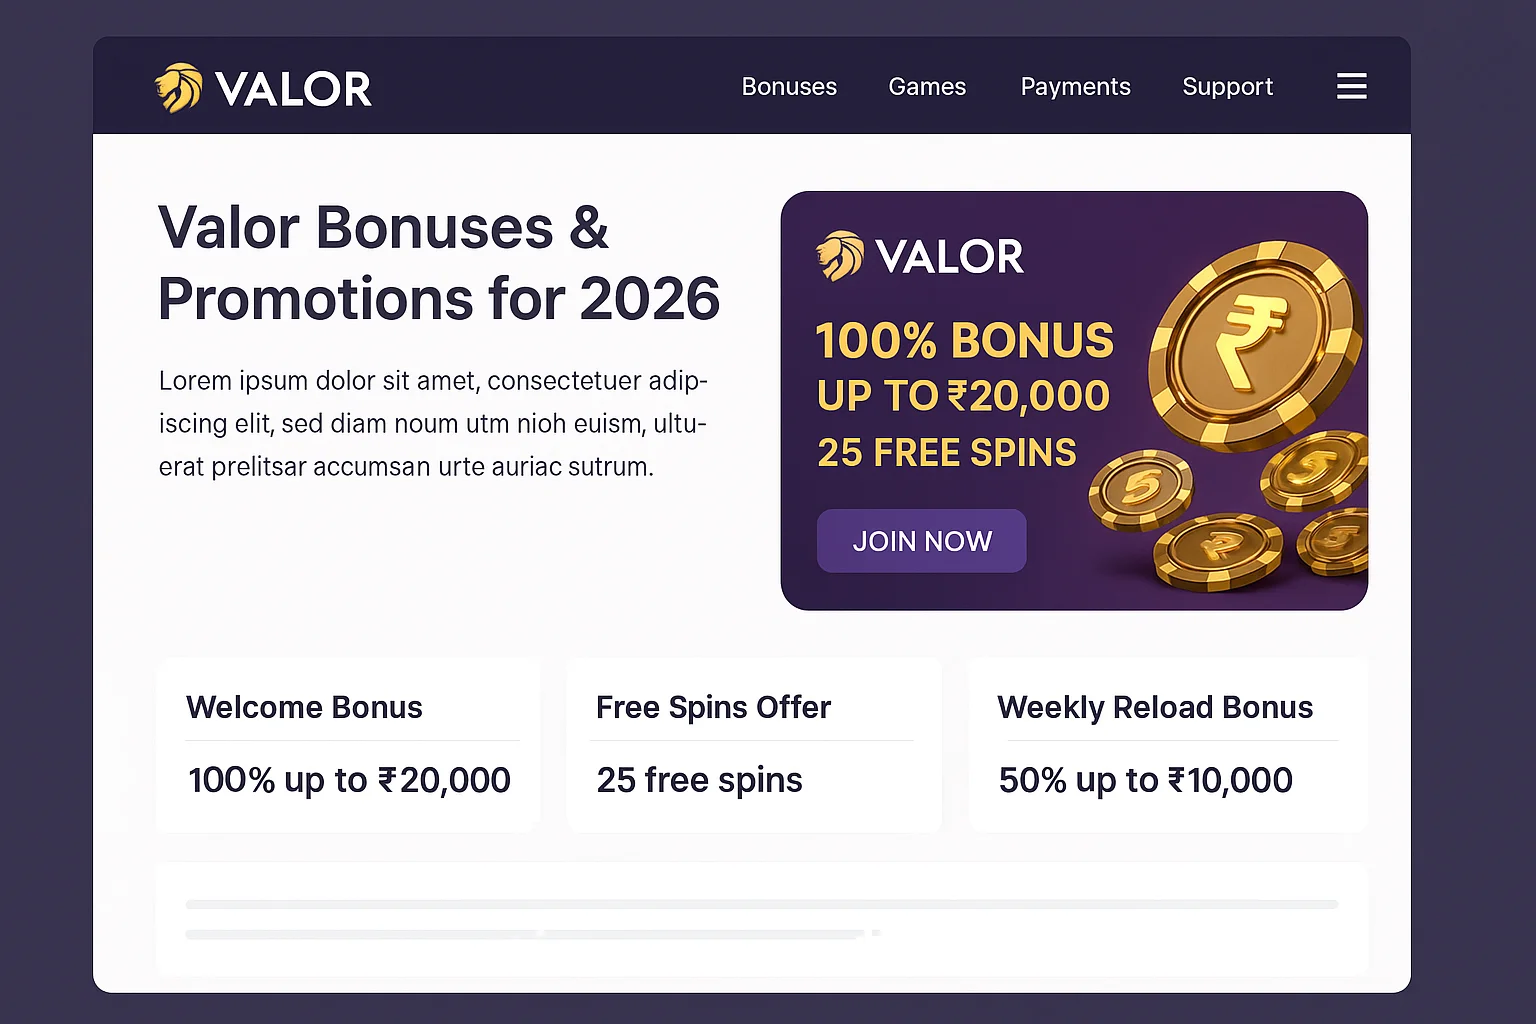Open the Payments page
Screen dimensions: 1536x1024
[x=1075, y=87]
